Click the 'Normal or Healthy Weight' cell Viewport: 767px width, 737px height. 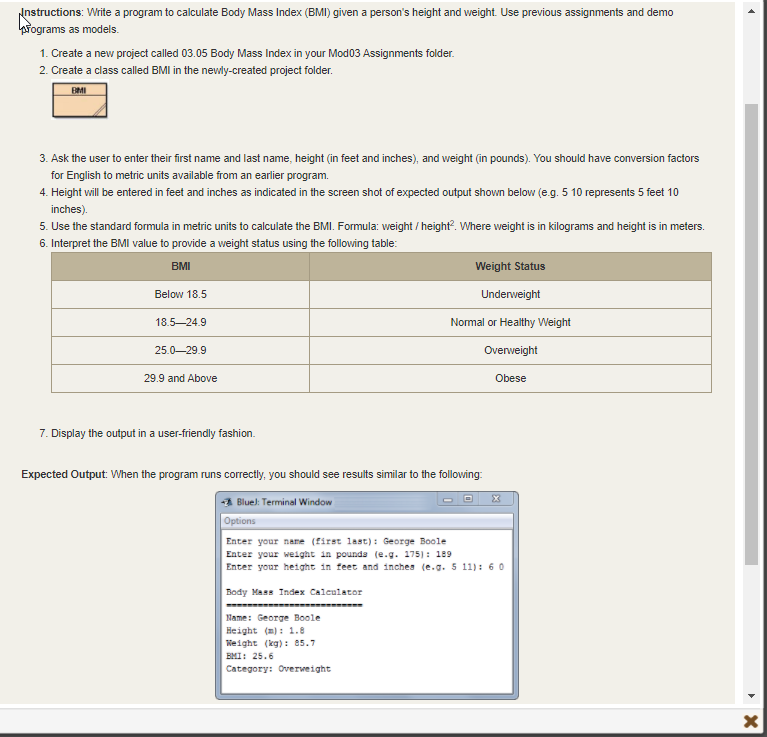[x=510, y=322]
